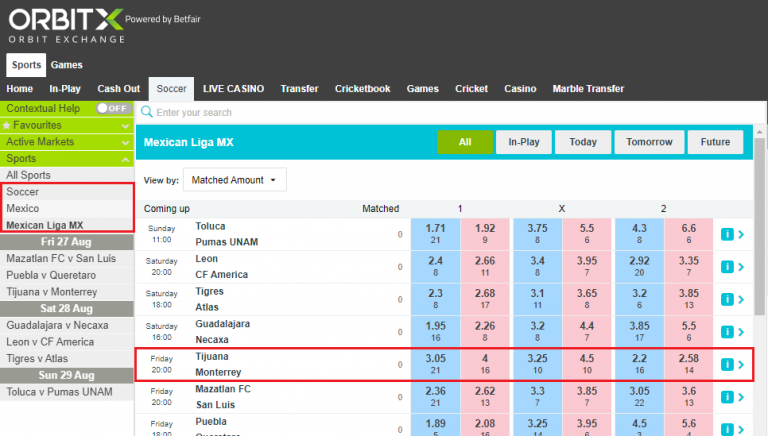Open info icon for Toluca v Pumas UNAM
Viewport: 768px width, 436px height.
(x=727, y=234)
